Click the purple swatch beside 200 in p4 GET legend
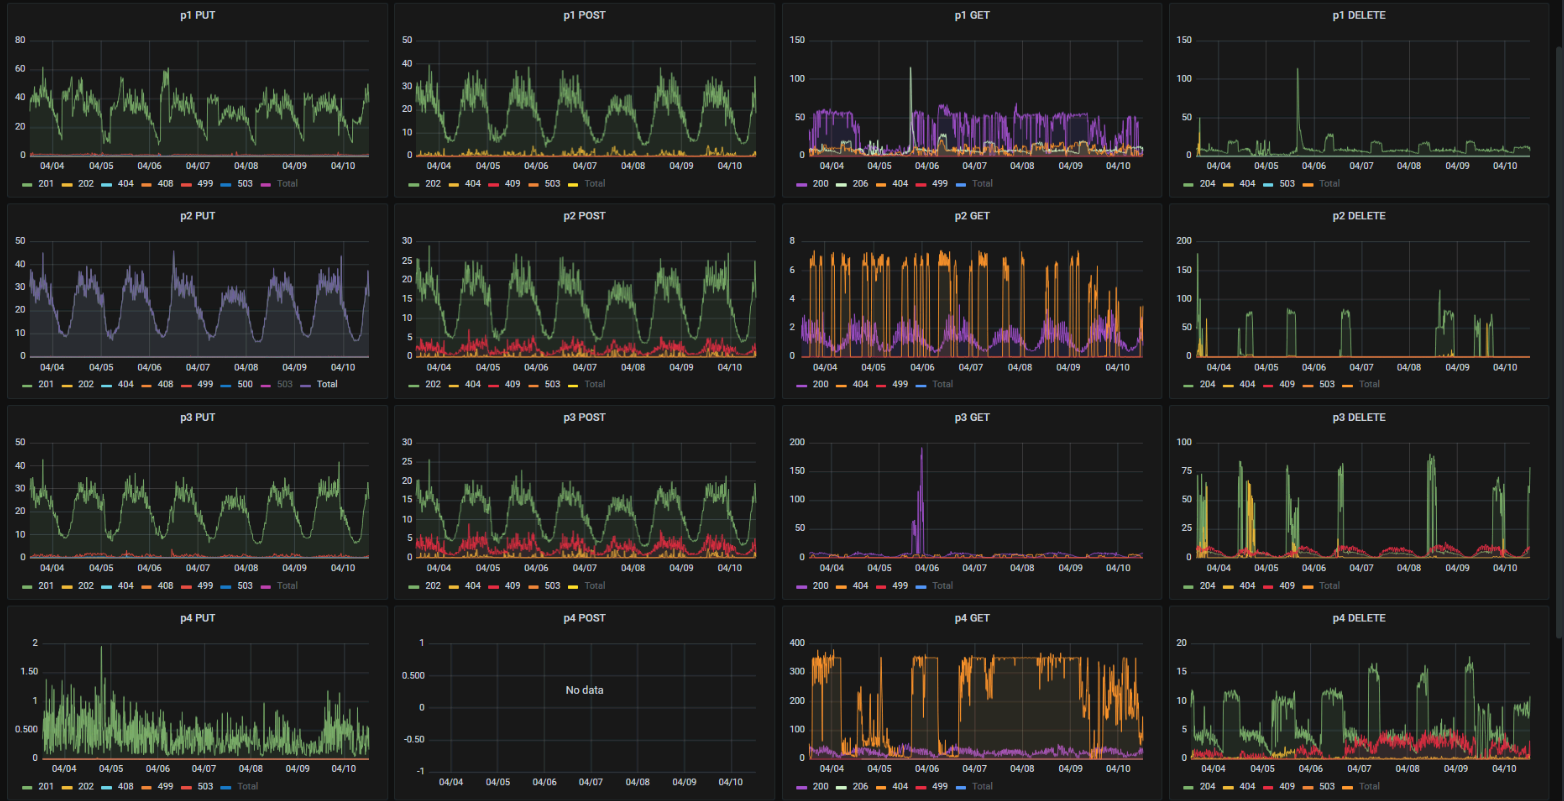The height and width of the screenshot is (801, 1564). [802, 787]
